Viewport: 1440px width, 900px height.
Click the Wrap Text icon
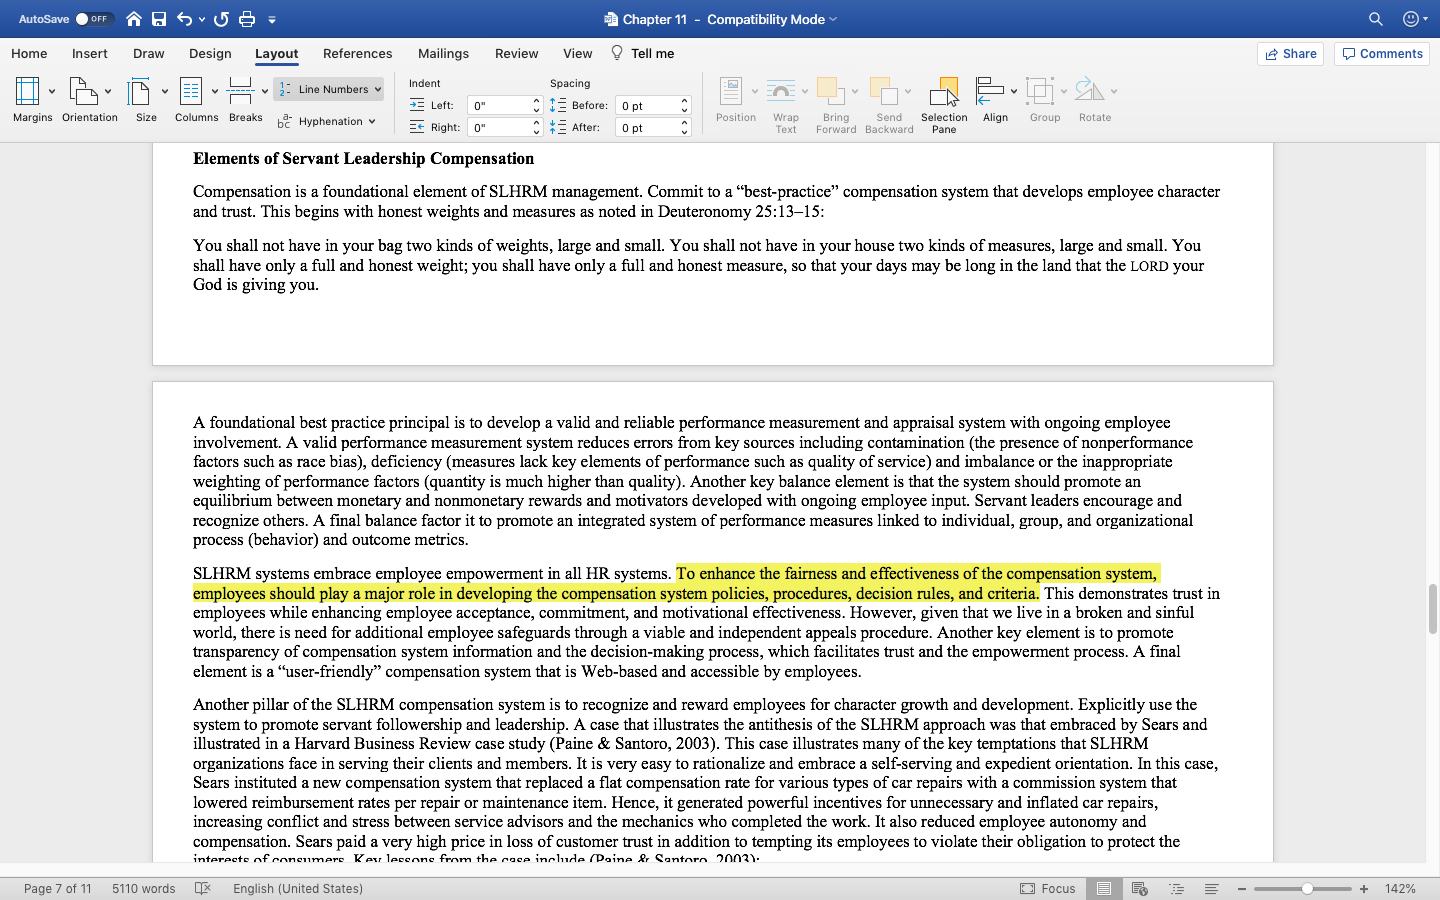point(781,91)
